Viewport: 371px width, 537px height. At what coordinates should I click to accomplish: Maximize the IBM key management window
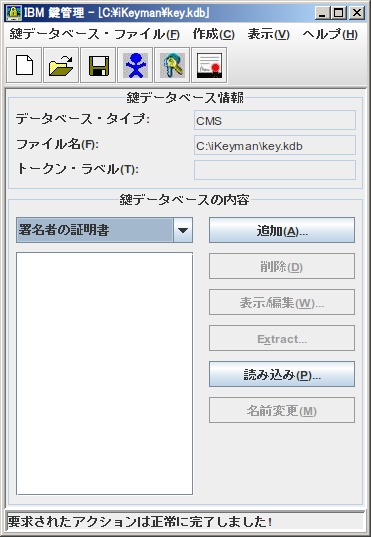tap(339, 13)
